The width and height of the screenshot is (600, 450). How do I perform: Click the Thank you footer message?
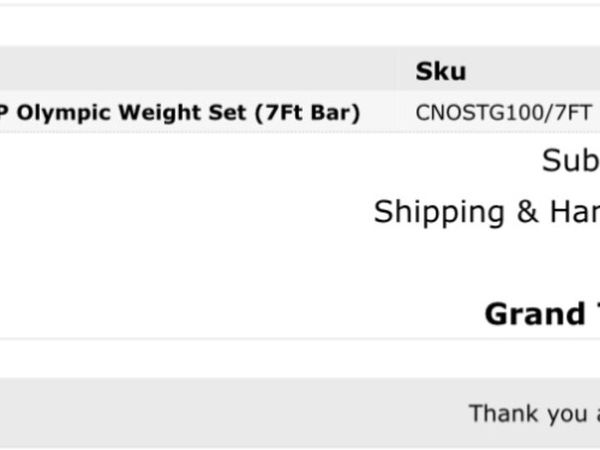(534, 414)
